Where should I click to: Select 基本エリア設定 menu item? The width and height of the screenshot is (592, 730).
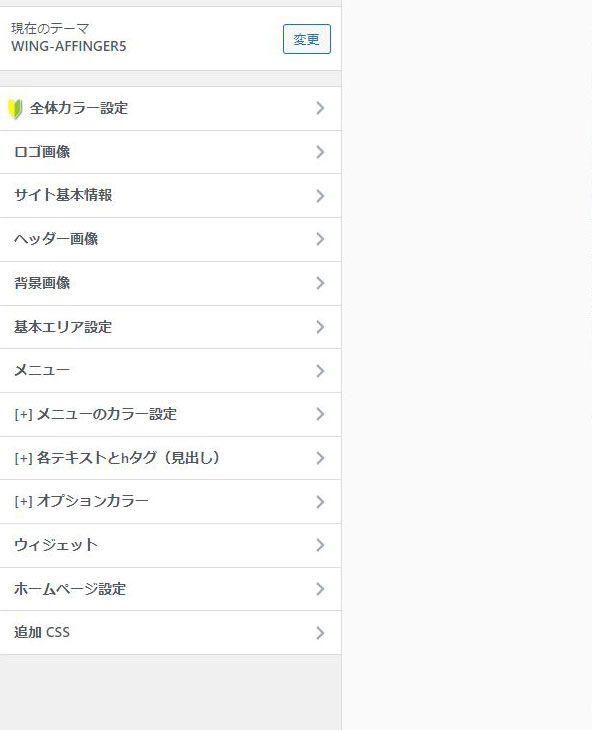click(x=170, y=327)
